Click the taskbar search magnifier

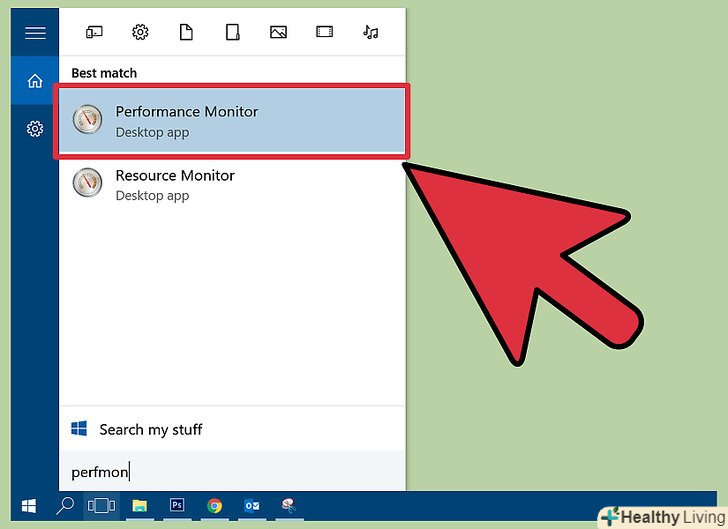click(65, 506)
